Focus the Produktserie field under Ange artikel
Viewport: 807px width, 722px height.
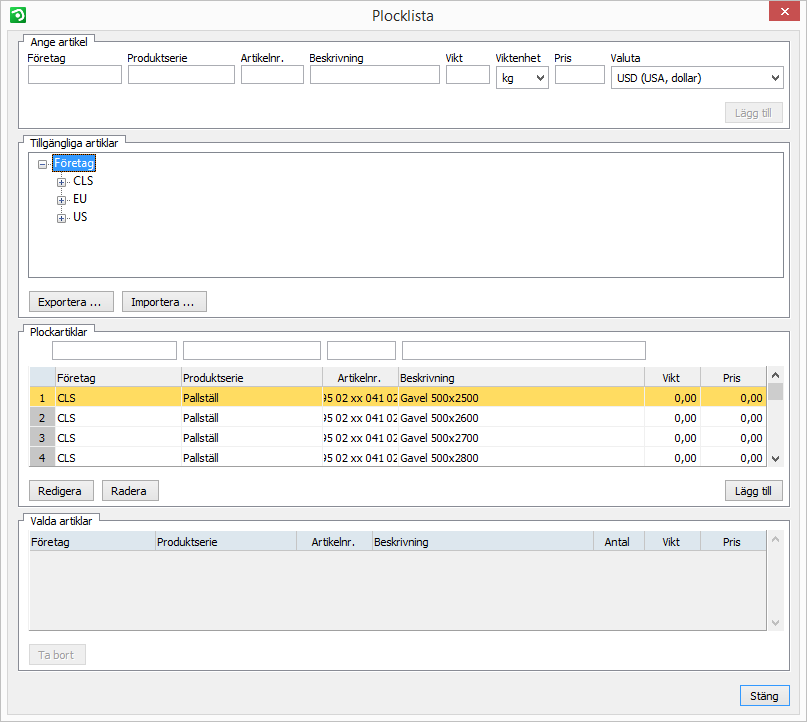[x=181, y=75]
